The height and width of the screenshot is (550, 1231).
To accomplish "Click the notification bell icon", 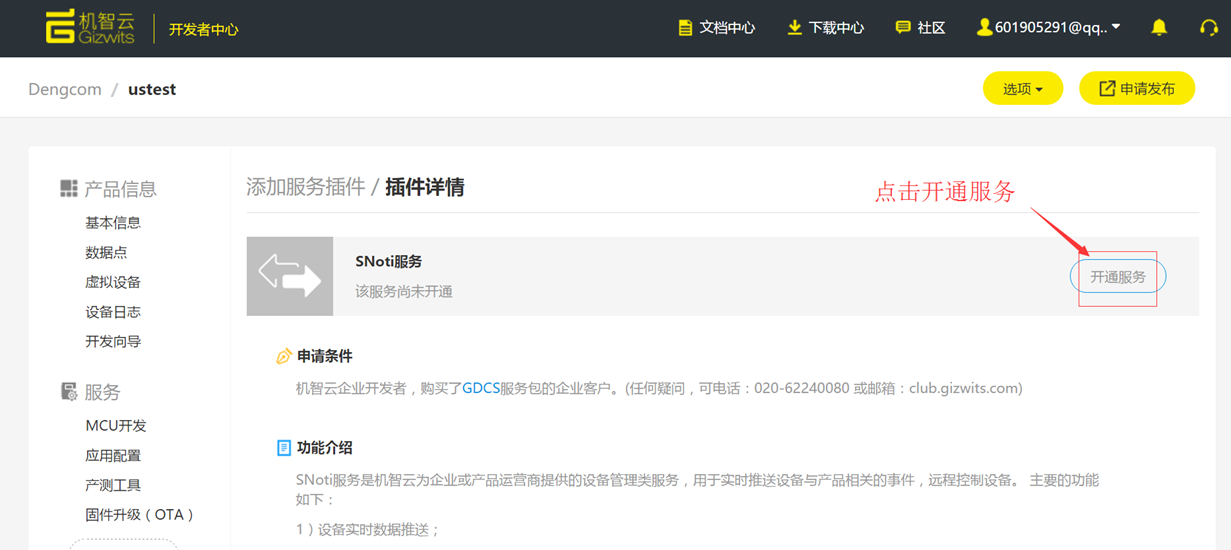I will (1159, 28).
